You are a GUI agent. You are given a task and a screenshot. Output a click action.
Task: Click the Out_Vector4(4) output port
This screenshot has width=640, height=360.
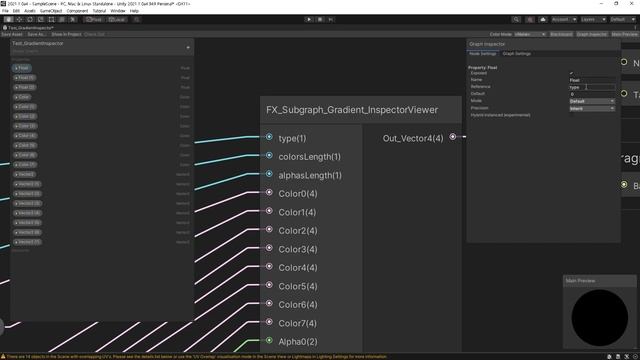pyautogui.click(x=453, y=137)
